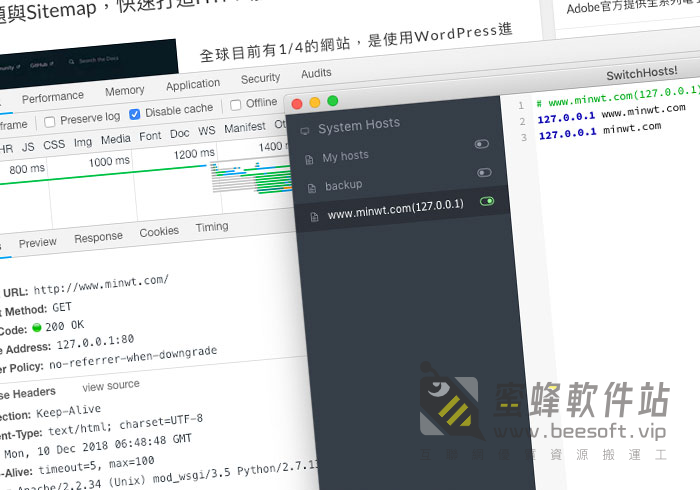This screenshot has width=700, height=490.
Task: Filter network requests by Manifest
Action: coord(245,128)
